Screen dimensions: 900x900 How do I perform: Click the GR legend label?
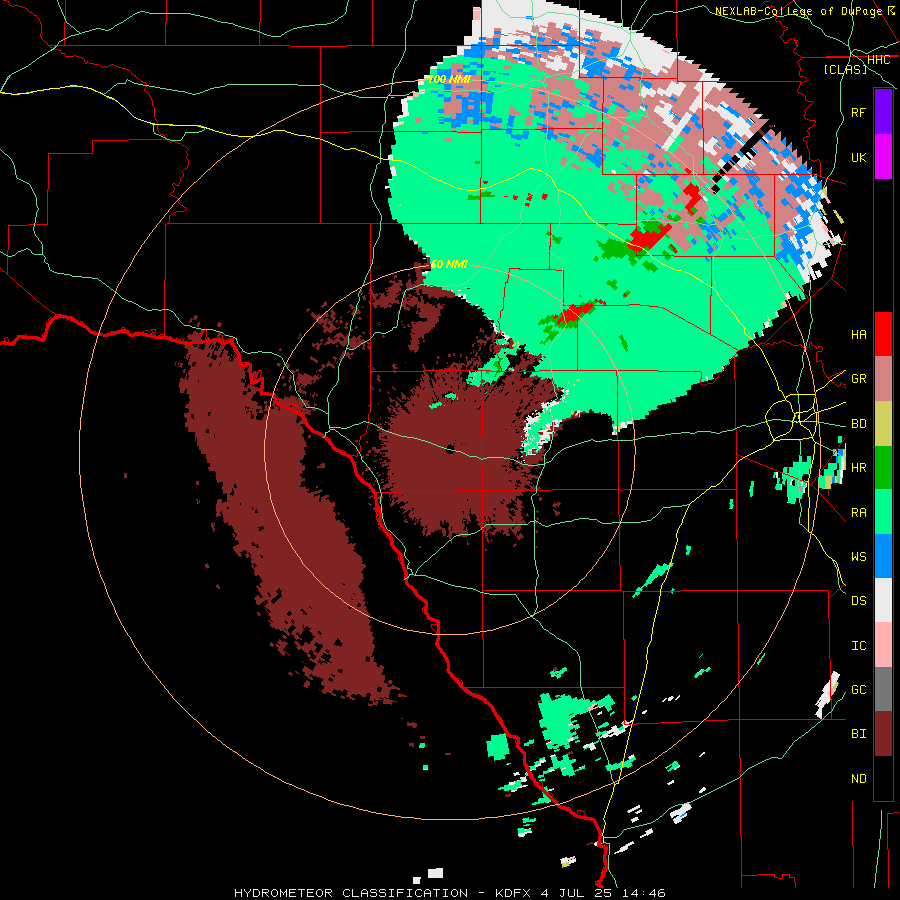pos(859,379)
